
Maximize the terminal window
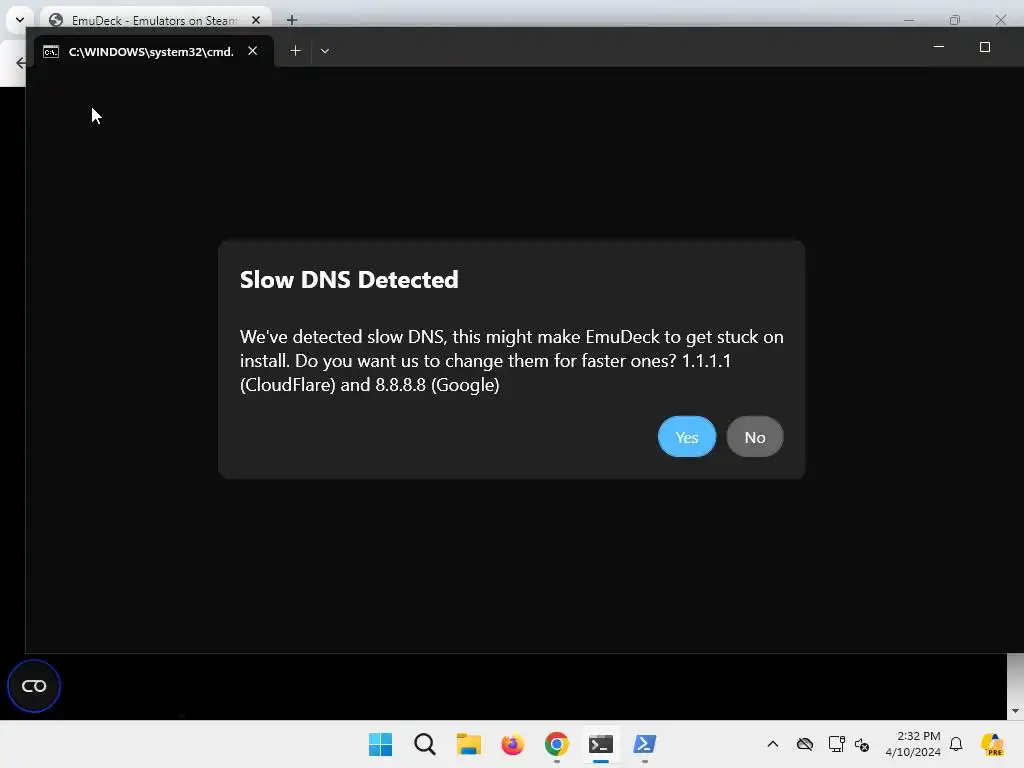985,47
